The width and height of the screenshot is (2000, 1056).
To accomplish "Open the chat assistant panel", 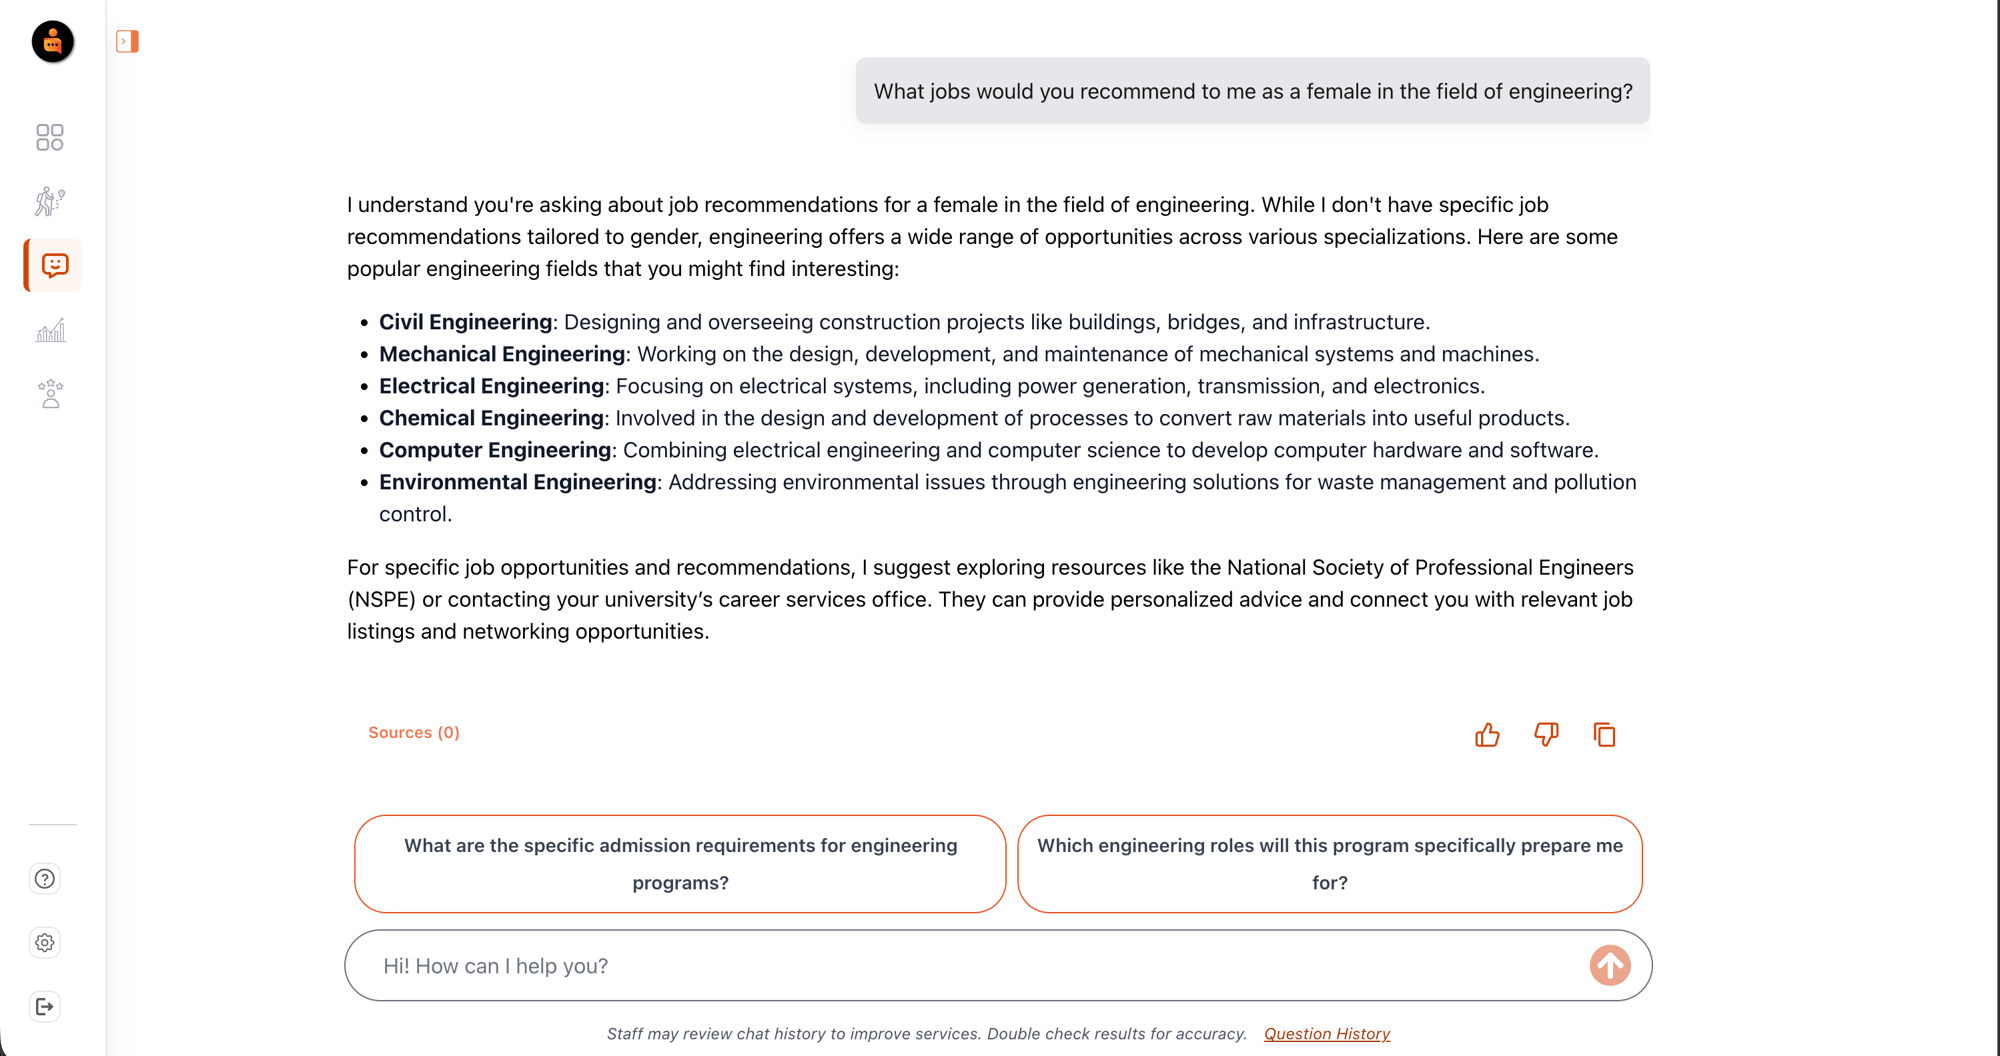I will coord(51,265).
